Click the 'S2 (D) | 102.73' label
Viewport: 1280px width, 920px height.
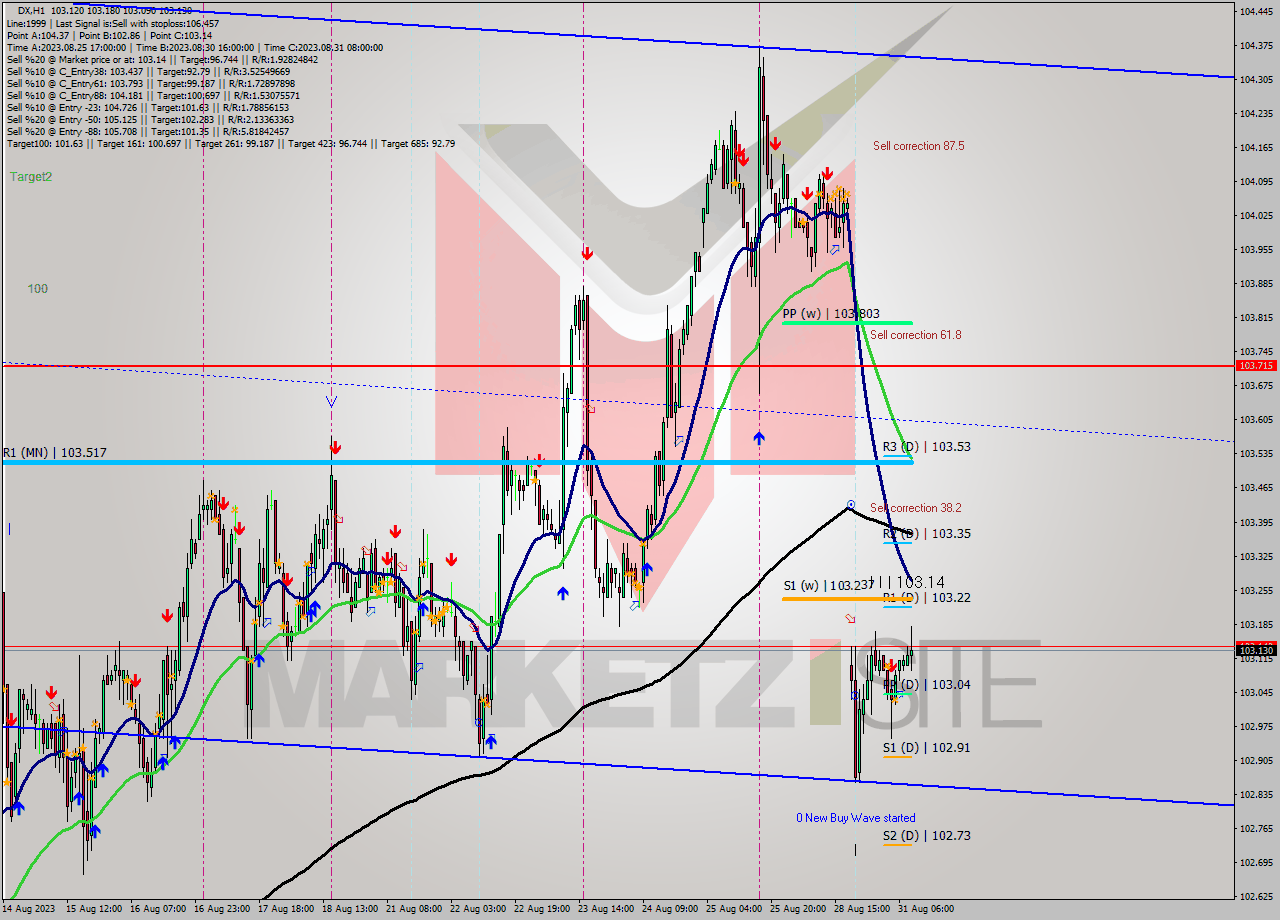(926, 835)
